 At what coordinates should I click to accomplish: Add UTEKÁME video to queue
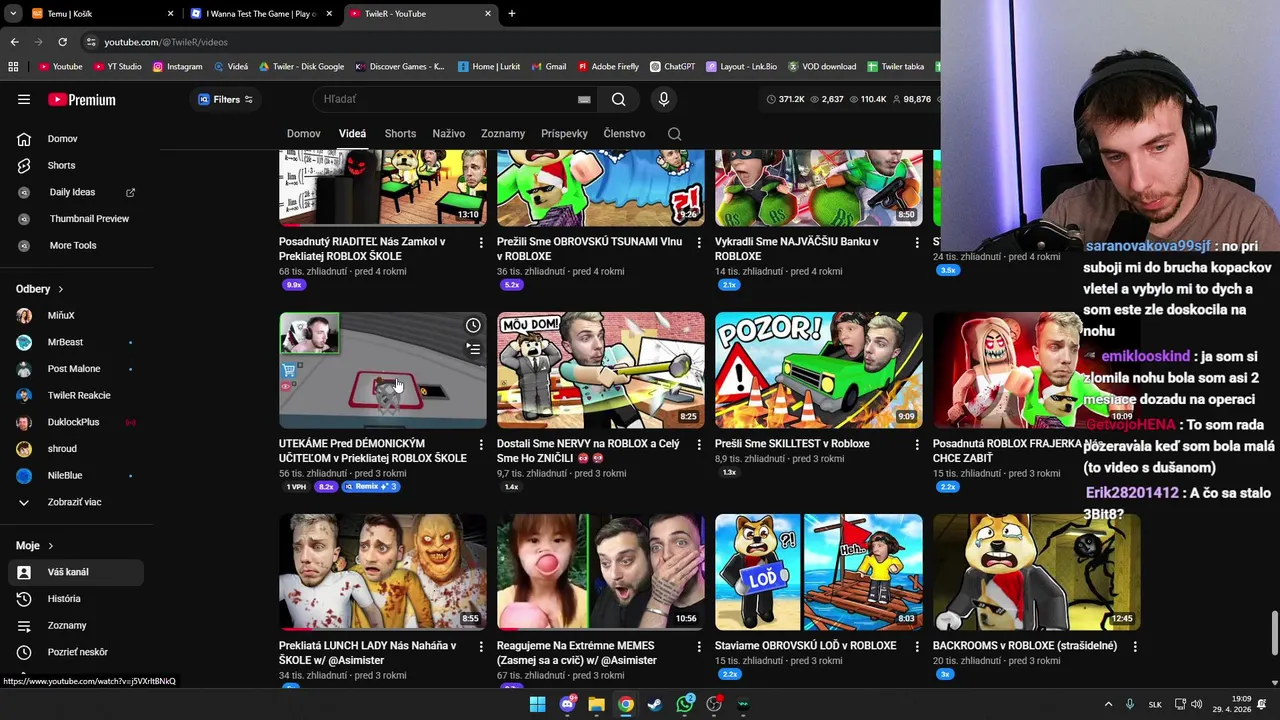(x=473, y=348)
